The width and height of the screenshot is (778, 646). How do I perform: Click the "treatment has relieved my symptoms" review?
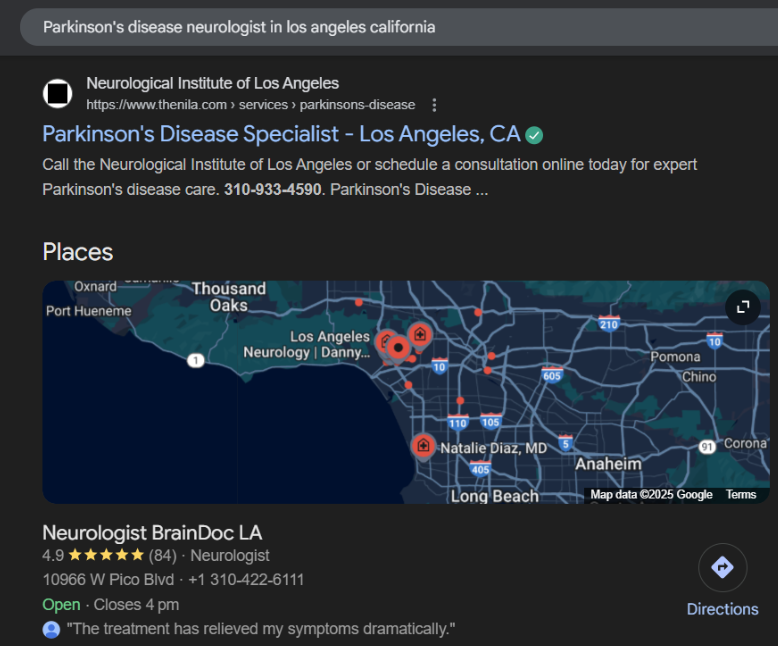click(261, 629)
